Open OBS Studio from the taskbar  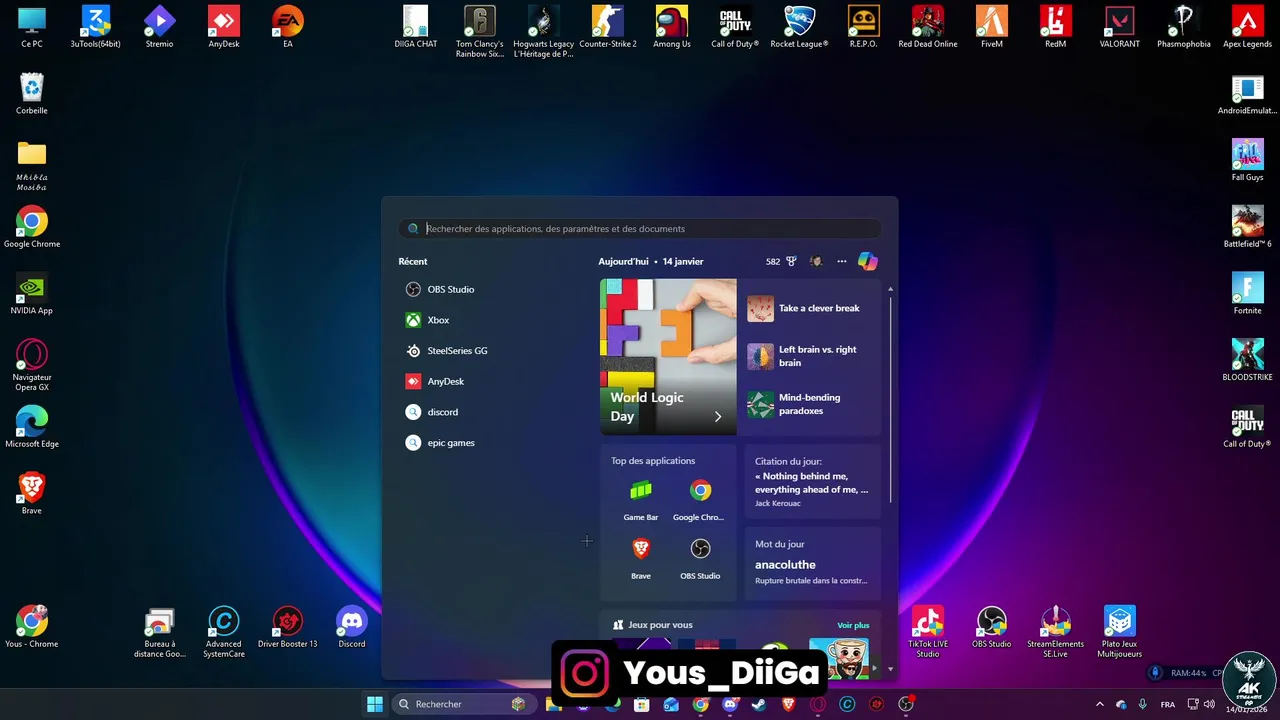pos(906,704)
